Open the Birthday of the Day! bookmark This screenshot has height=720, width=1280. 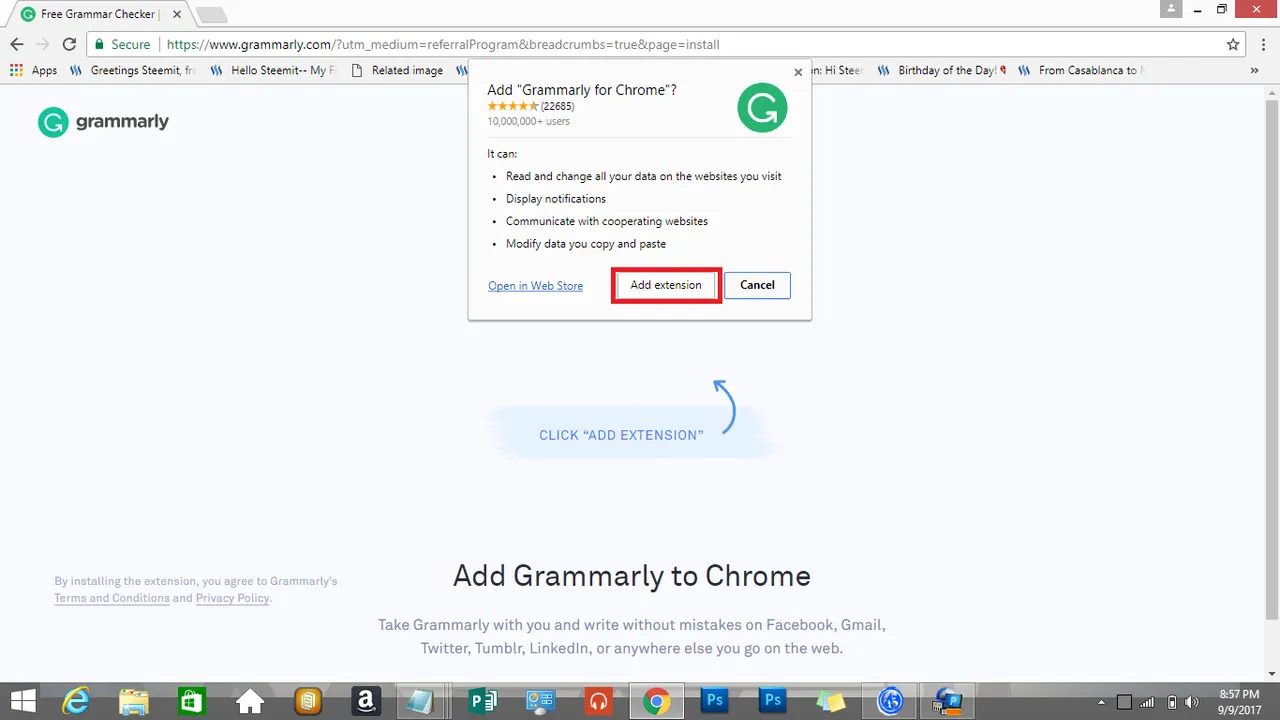coord(941,71)
